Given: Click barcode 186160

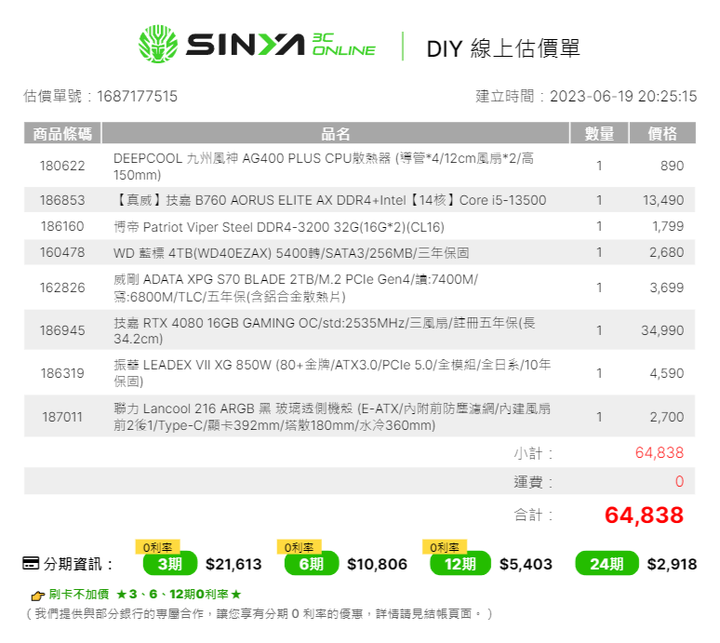Looking at the screenshot, I should click(x=62, y=226).
